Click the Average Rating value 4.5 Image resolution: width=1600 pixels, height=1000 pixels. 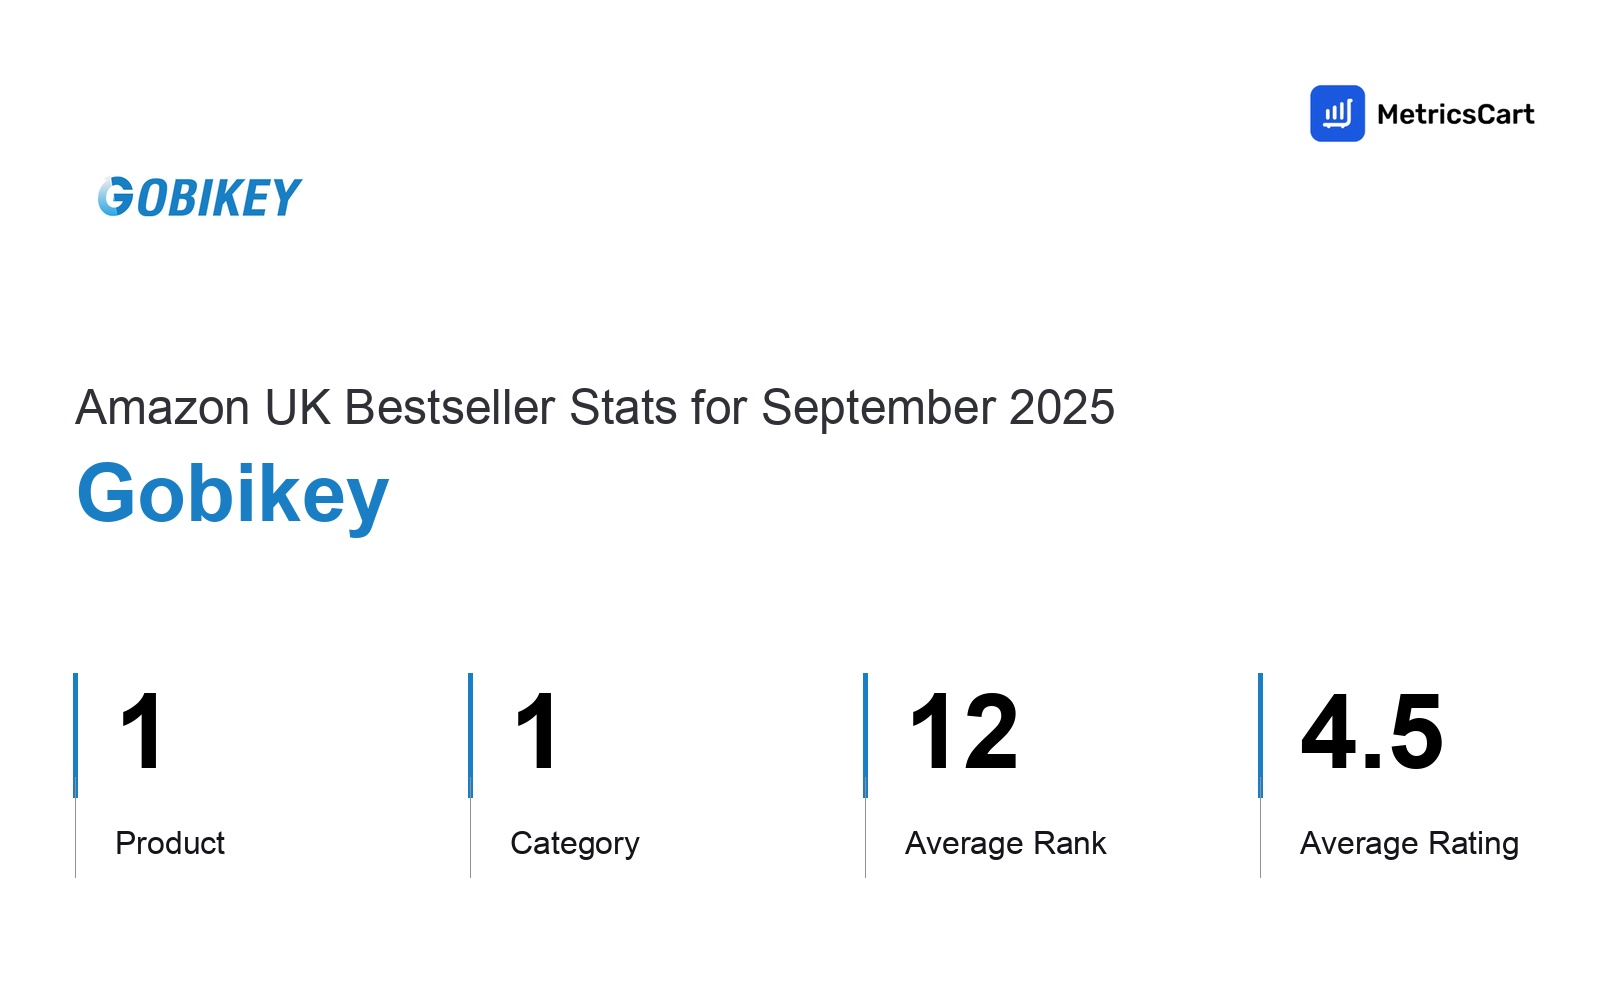pos(1372,733)
